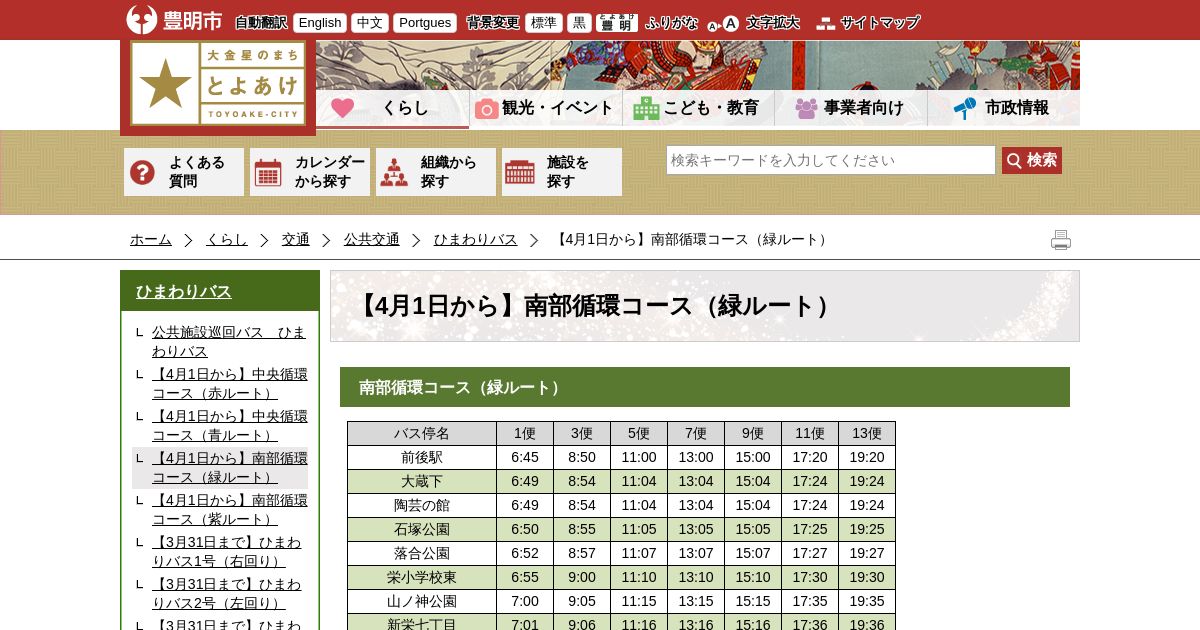Open 中央循環コース（赤ルート）sidebar link
This screenshot has width=1200, height=630.
tap(229, 384)
